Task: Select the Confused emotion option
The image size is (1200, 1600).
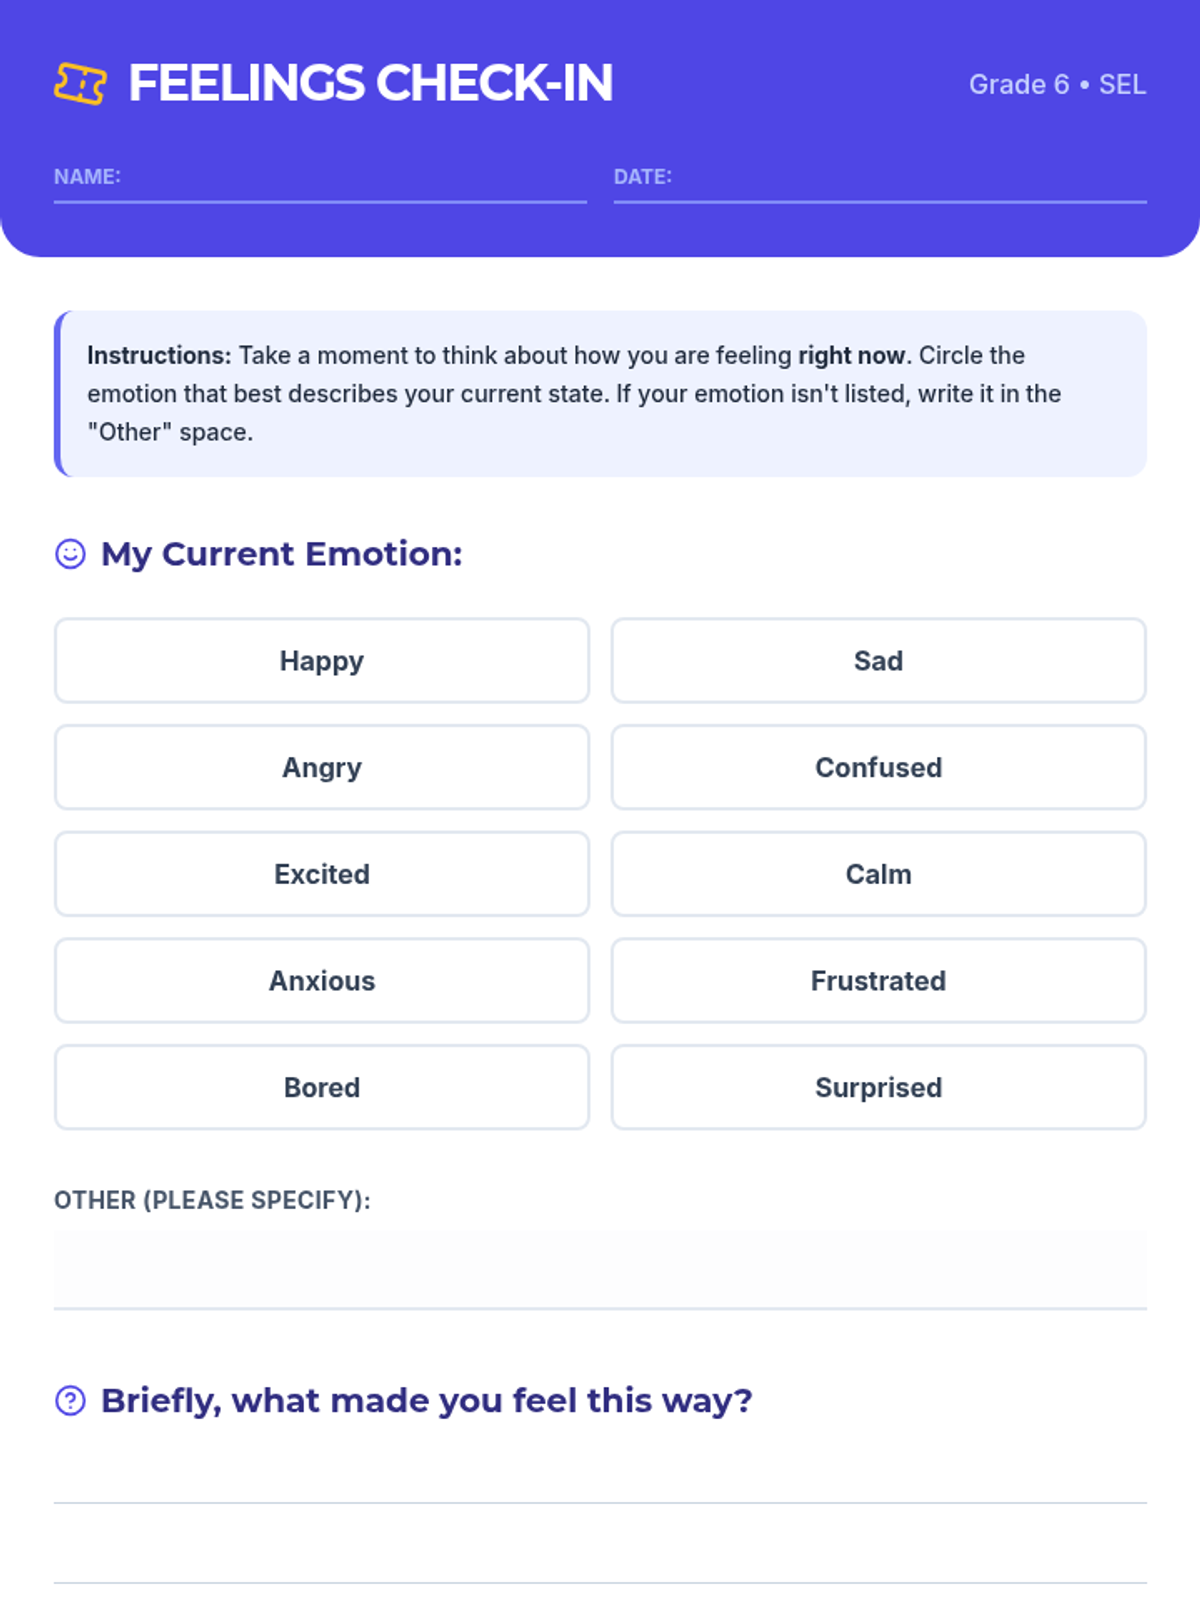Action: coord(878,768)
